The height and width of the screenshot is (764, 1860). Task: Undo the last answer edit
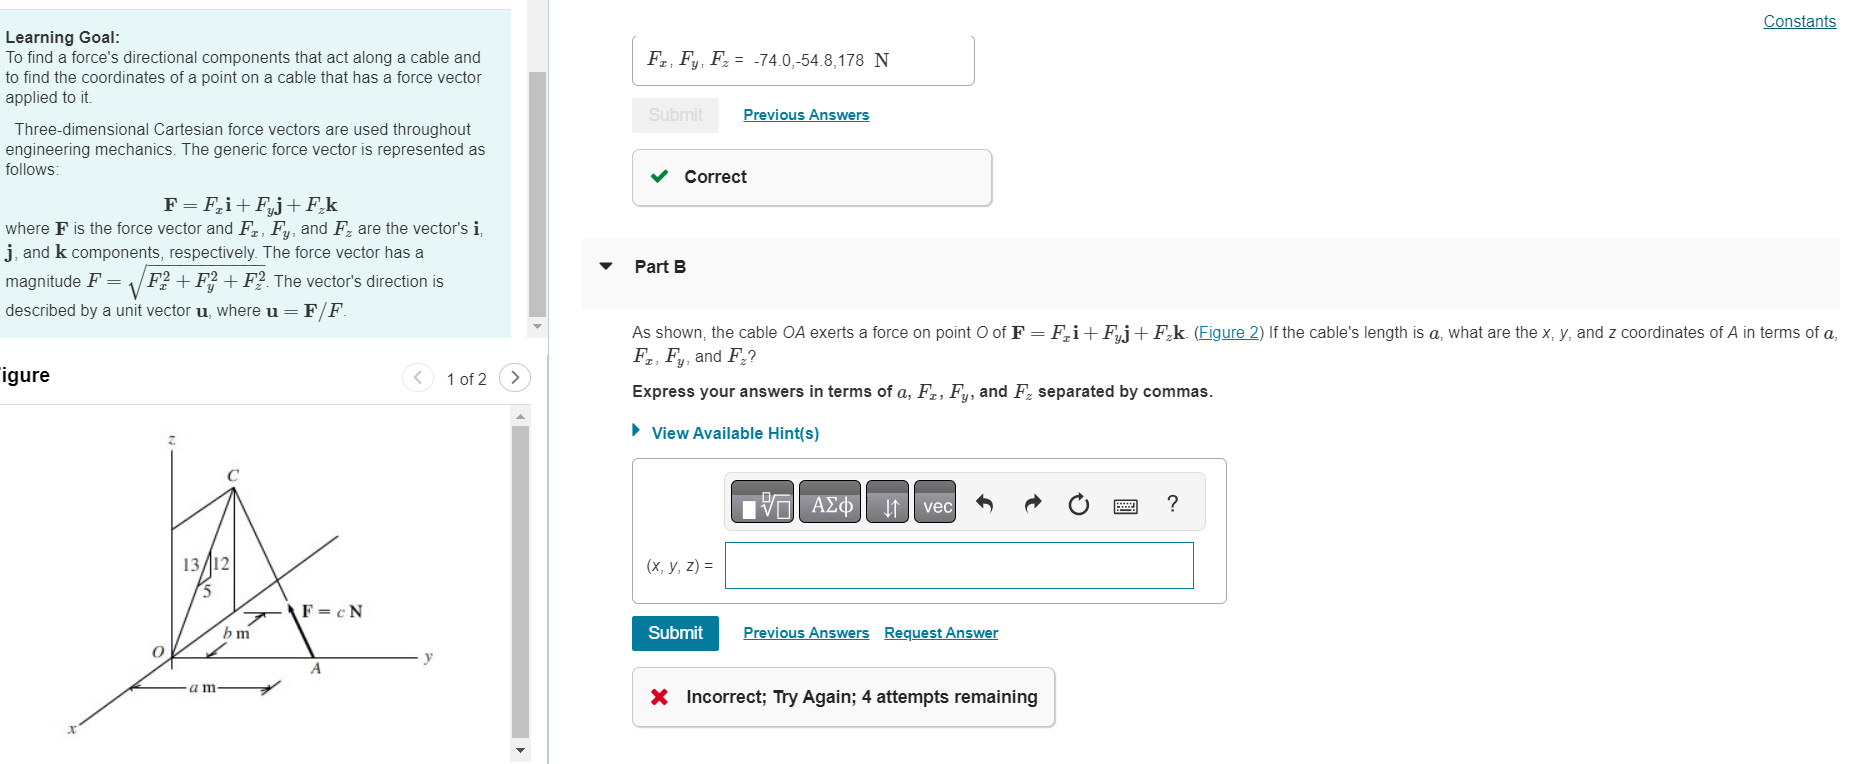[x=984, y=503]
